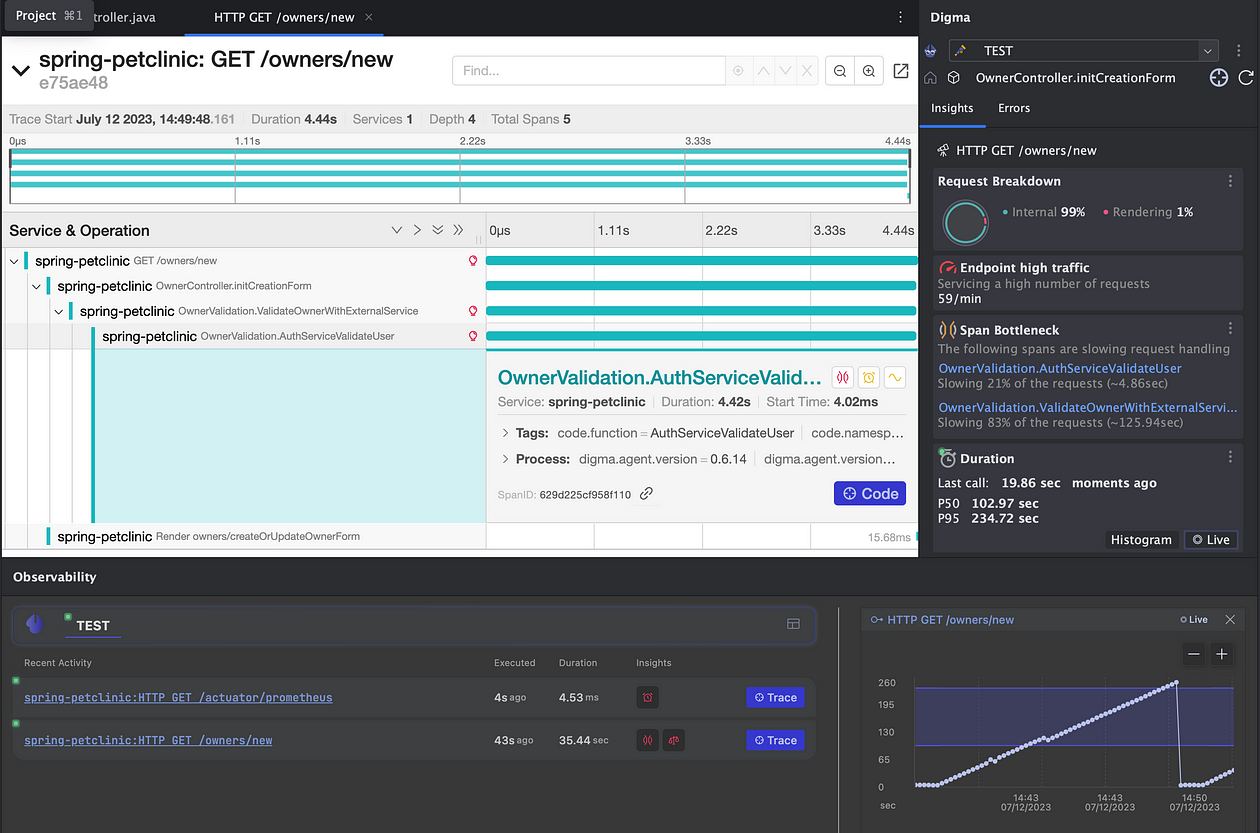1260x833 pixels.
Task: Select the HTTP GET /owners/new editor tab
Action: pos(283,17)
